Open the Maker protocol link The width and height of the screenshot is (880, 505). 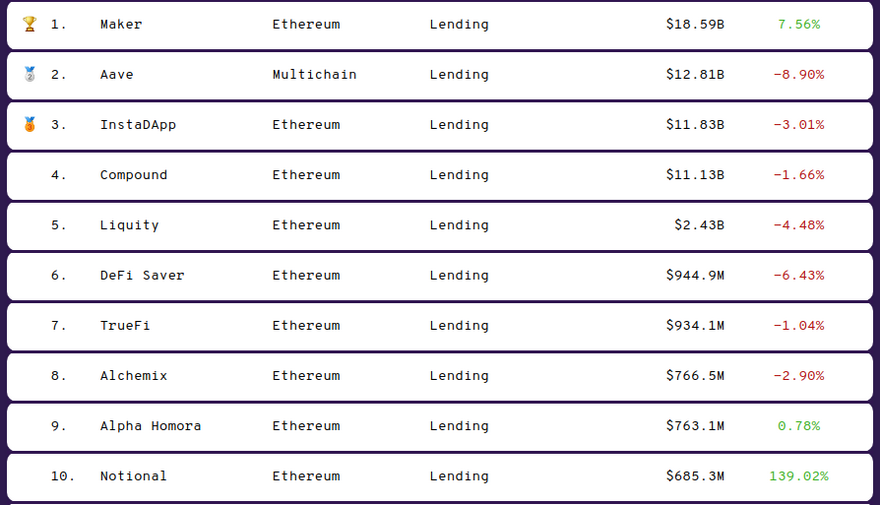click(x=121, y=24)
